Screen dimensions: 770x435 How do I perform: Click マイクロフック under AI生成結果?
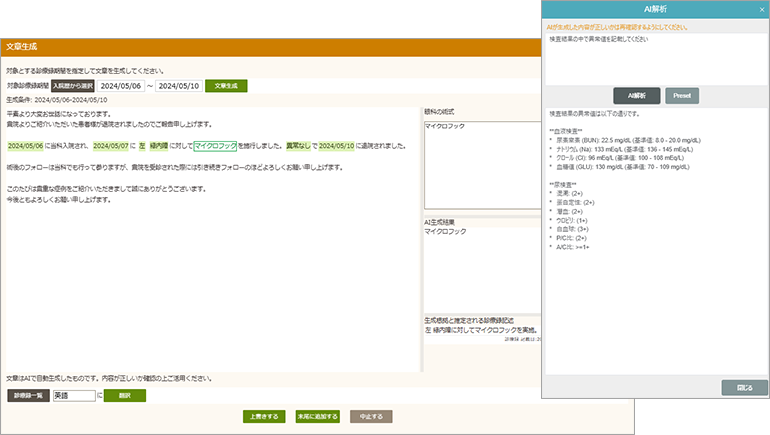[445, 231]
